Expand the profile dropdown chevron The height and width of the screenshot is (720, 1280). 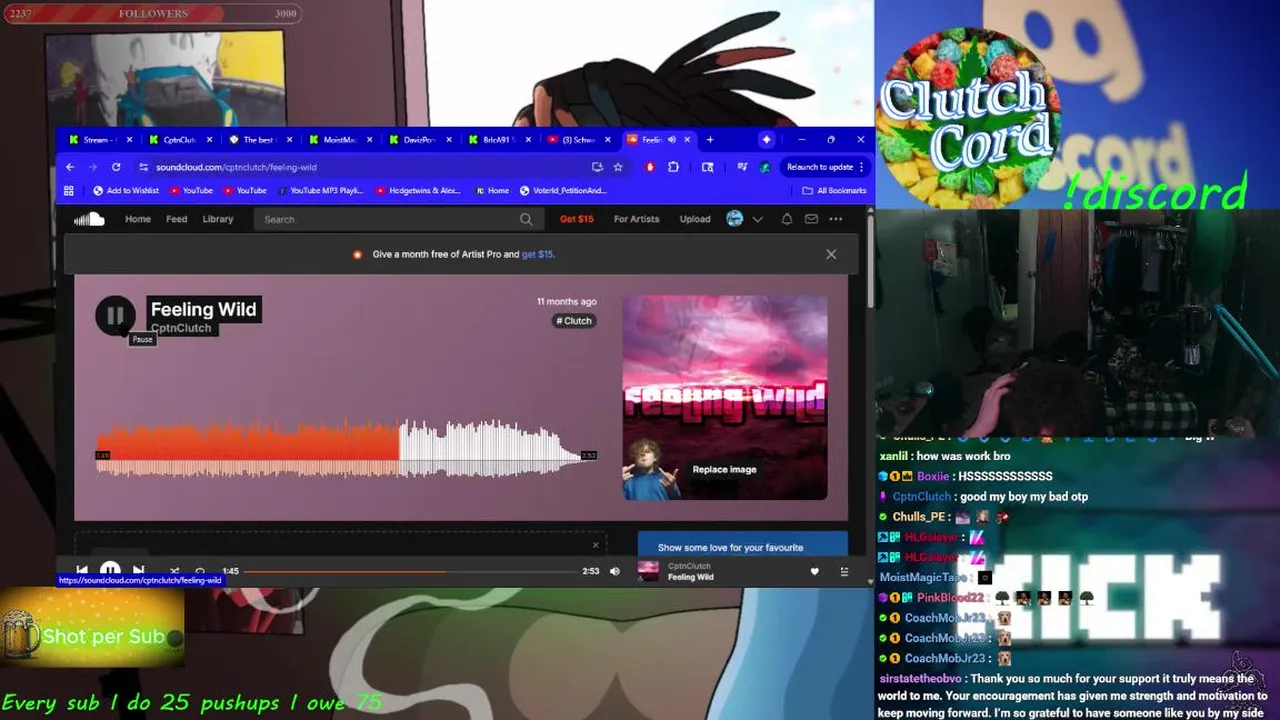pyautogui.click(x=757, y=219)
